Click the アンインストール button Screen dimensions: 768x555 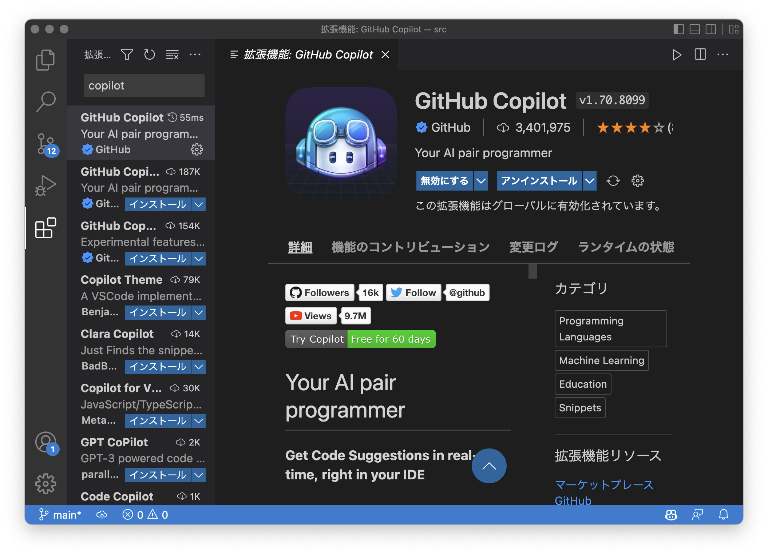tap(539, 181)
